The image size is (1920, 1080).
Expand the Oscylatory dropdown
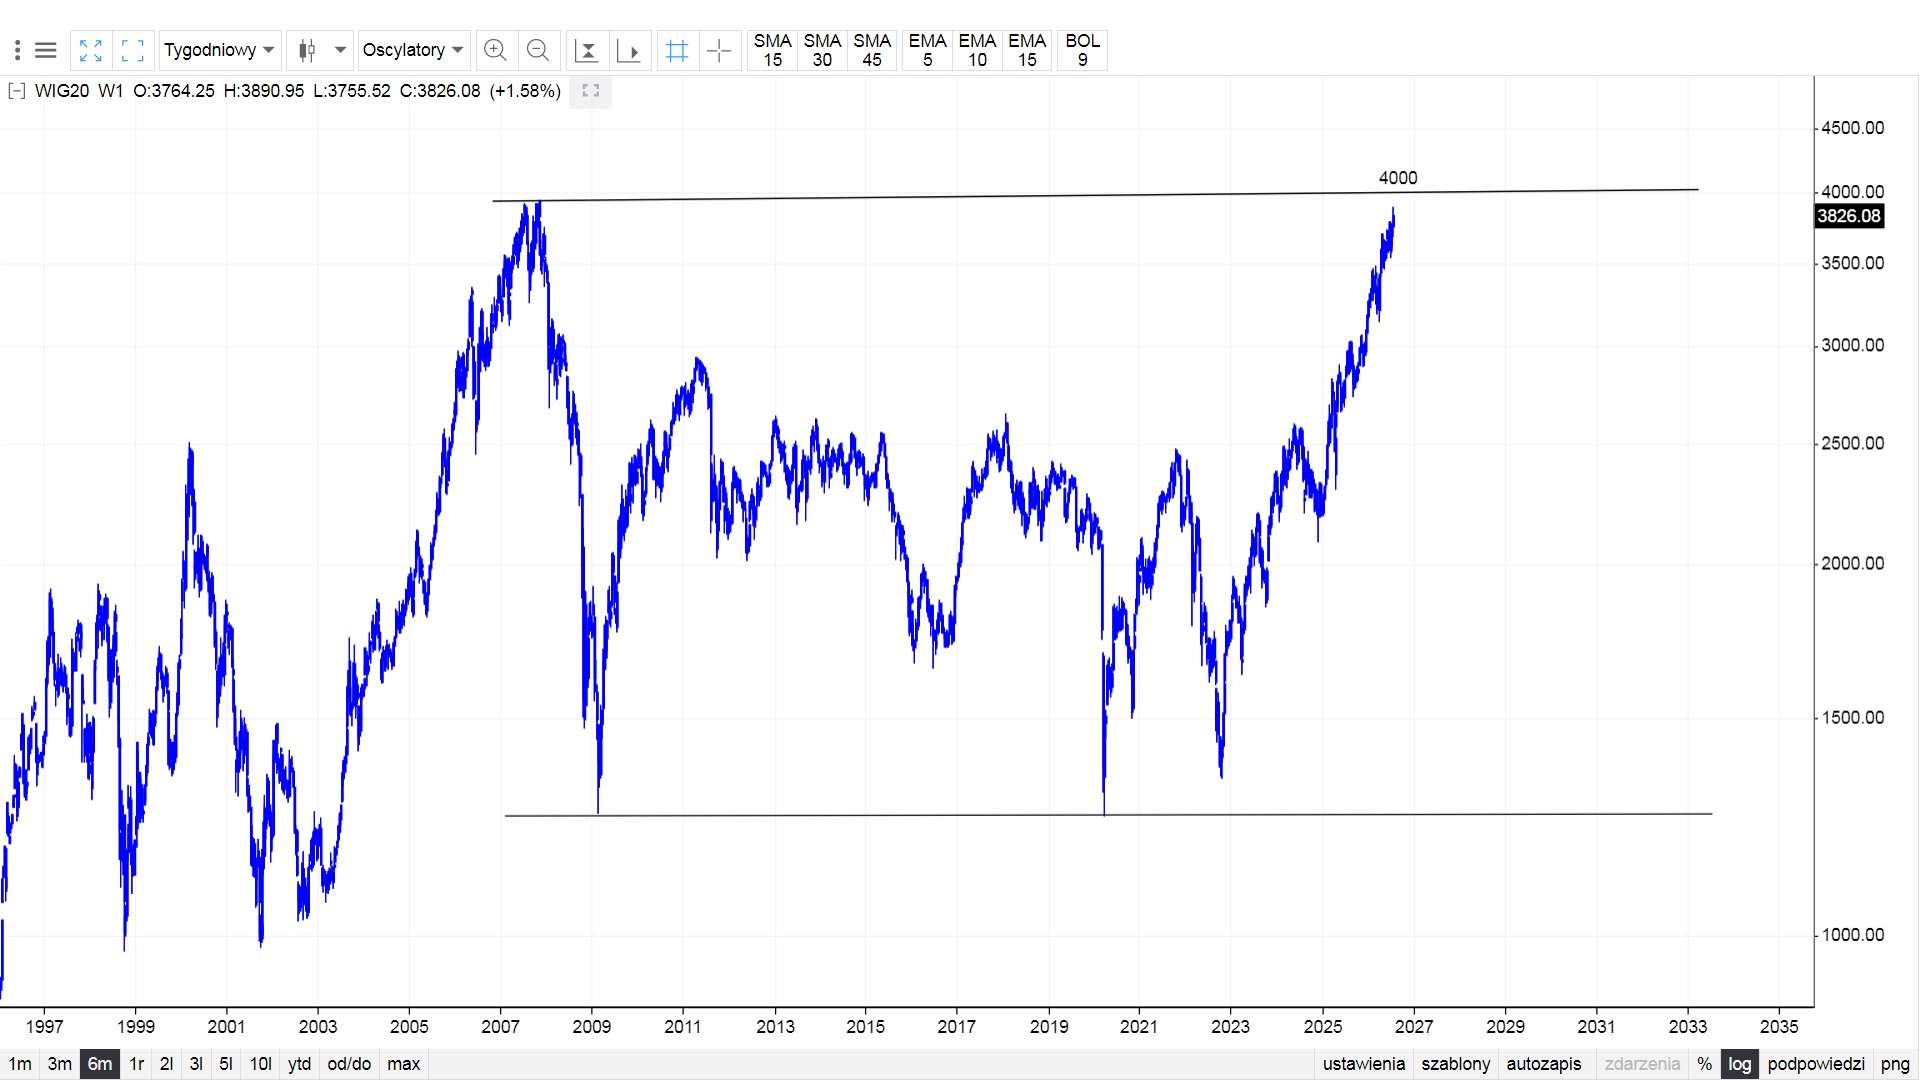[413, 50]
